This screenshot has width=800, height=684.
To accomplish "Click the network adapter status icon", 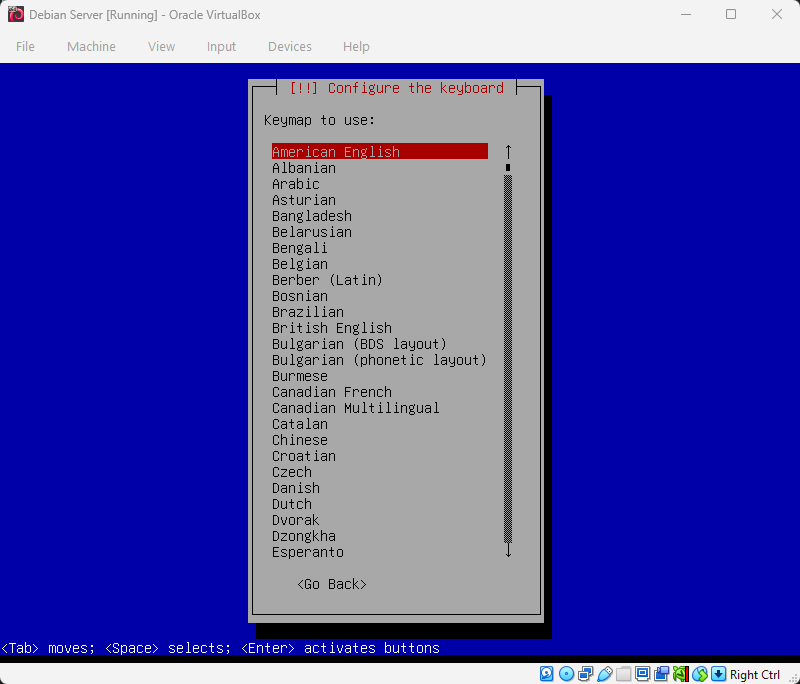I will pos(587,674).
